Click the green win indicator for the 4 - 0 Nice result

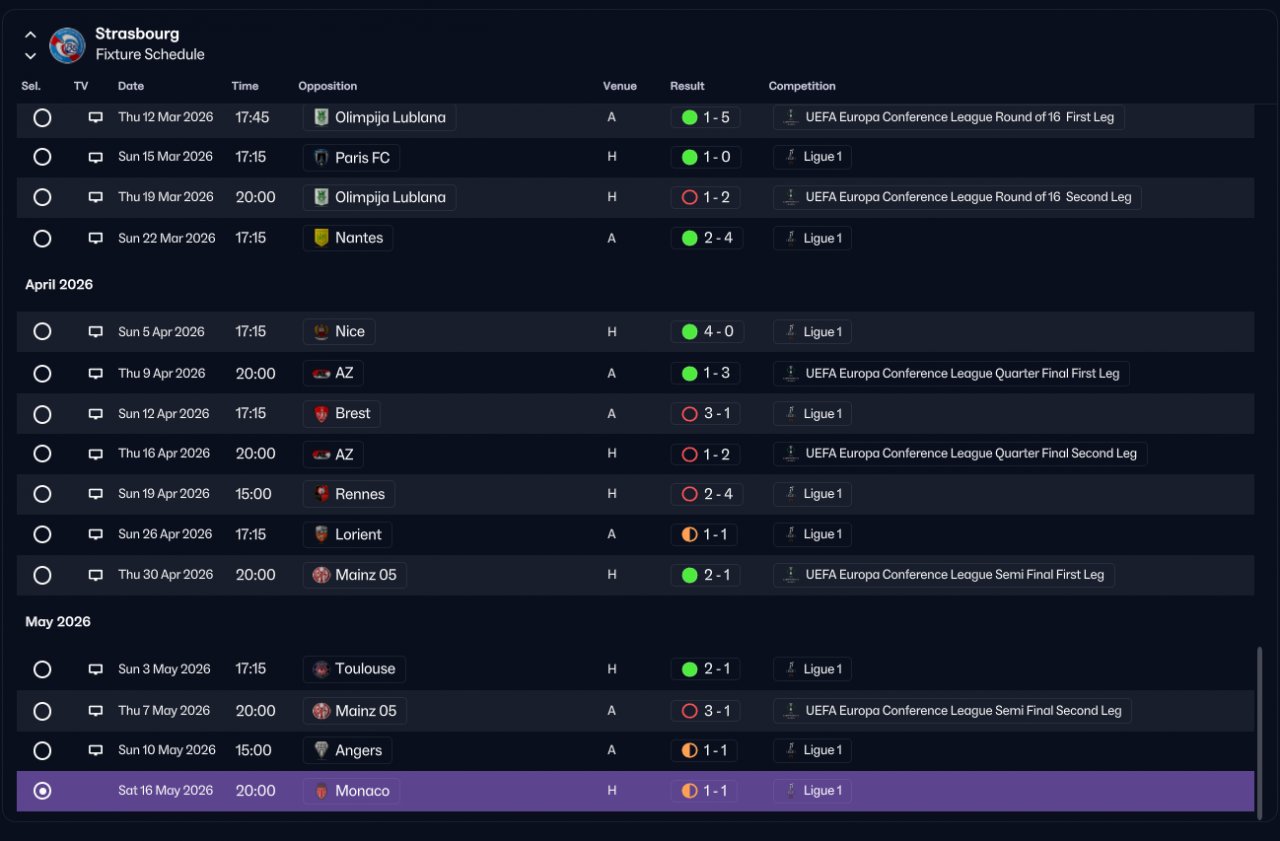(689, 332)
